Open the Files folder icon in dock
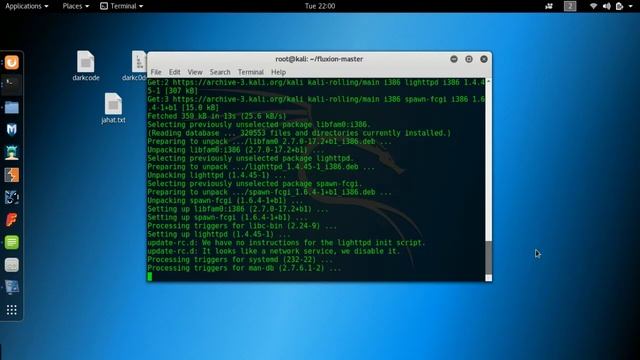640x360 pixels. pyautogui.click(x=12, y=107)
